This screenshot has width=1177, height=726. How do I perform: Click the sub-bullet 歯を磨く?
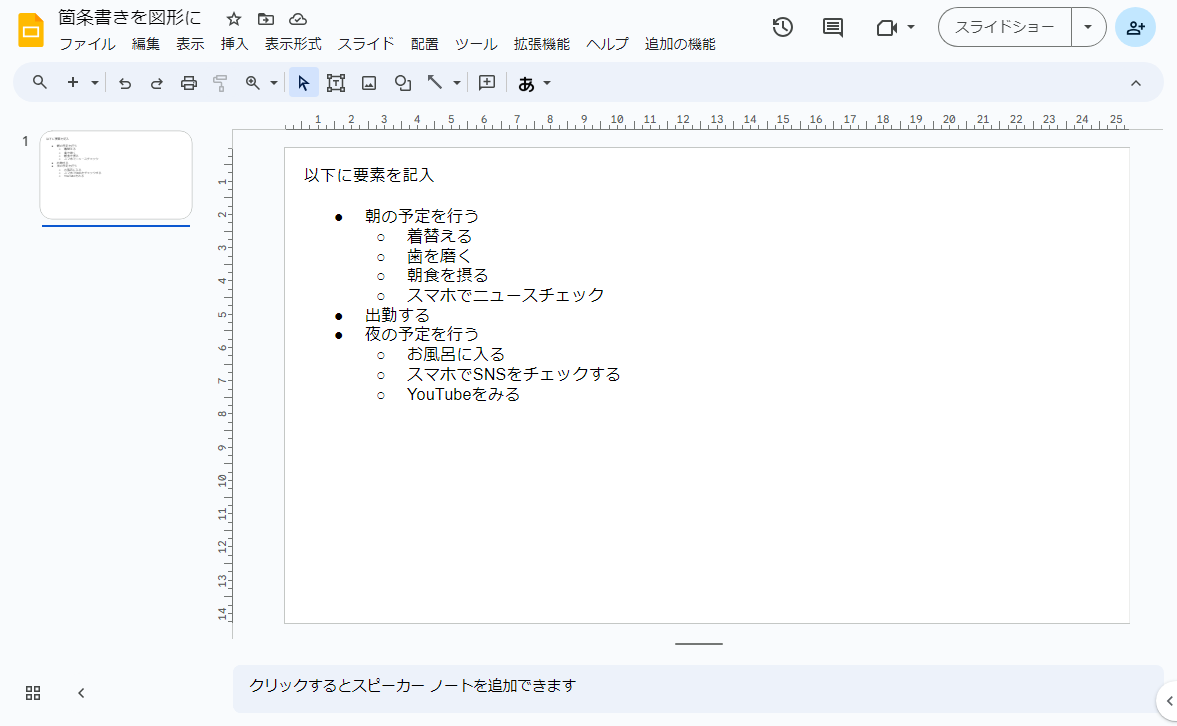coord(439,256)
